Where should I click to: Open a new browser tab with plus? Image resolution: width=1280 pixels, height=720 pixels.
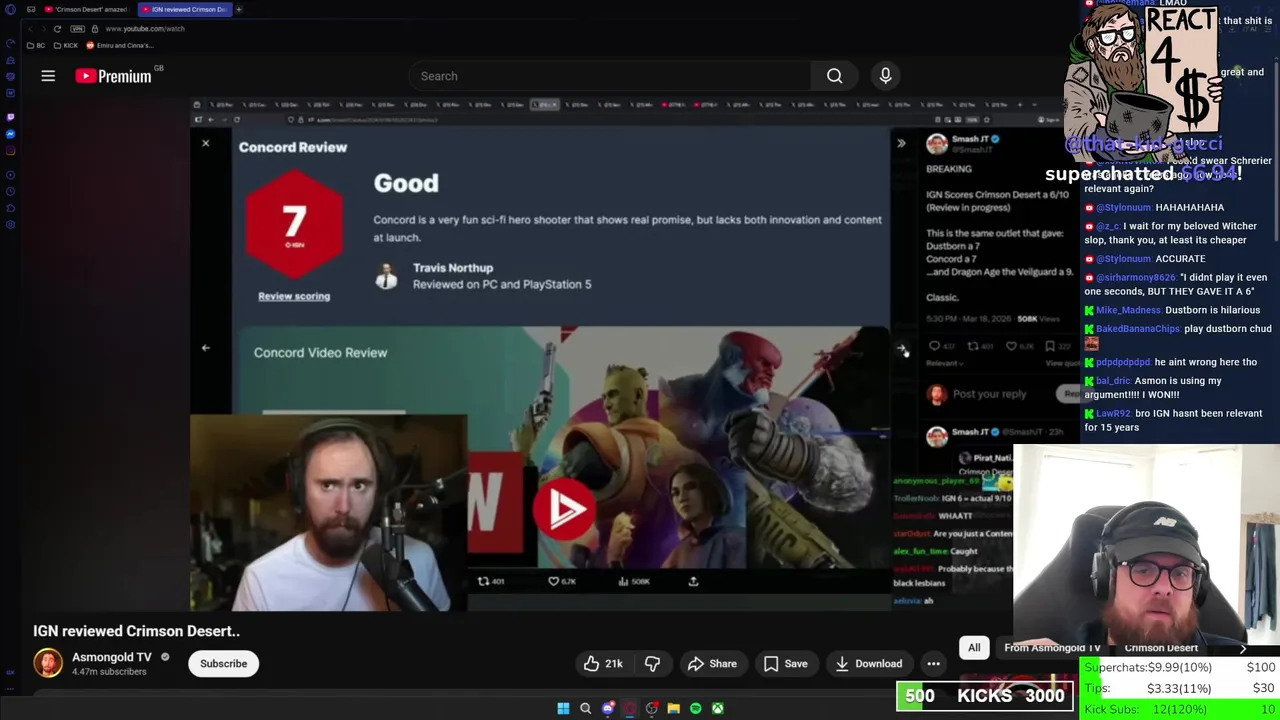[239, 9]
